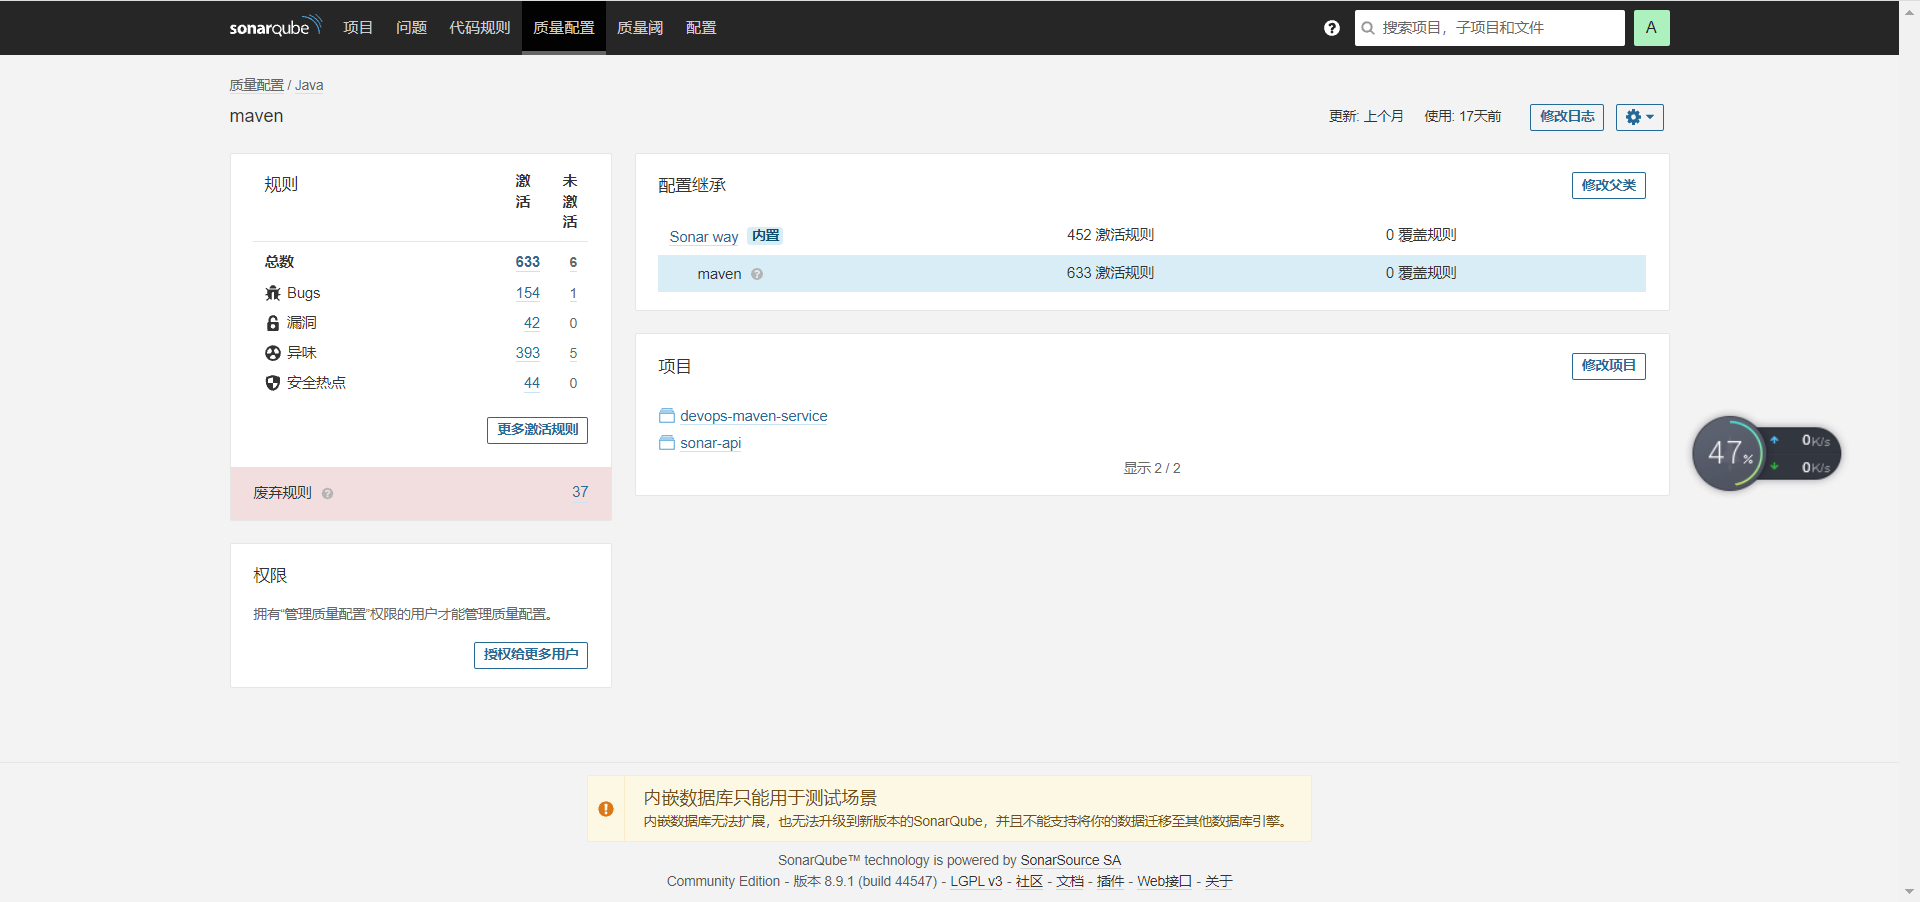Image resolution: width=1920 pixels, height=902 pixels.
Task: Open the 问题 section in navigation
Action: click(x=410, y=27)
